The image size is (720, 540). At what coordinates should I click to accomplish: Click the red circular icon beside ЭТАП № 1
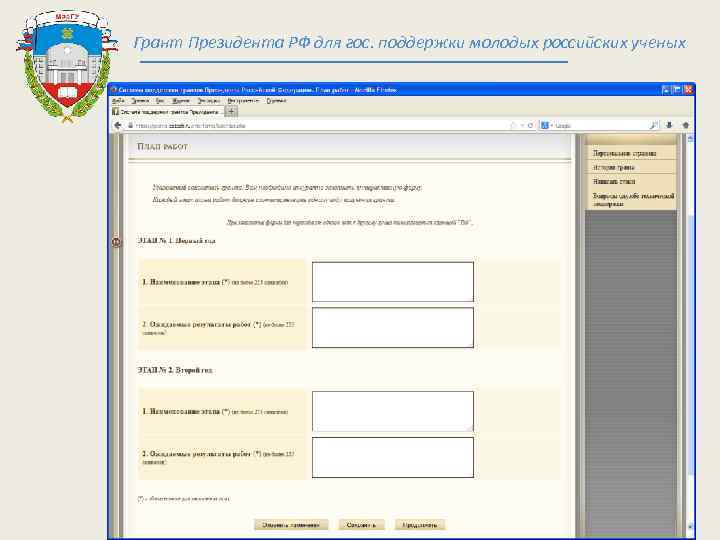117,242
